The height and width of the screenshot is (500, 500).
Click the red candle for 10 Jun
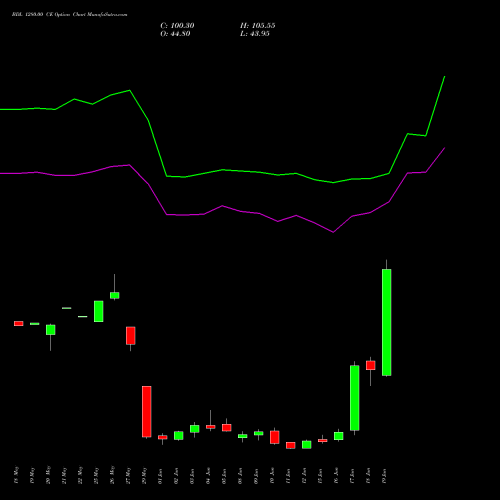point(275,437)
